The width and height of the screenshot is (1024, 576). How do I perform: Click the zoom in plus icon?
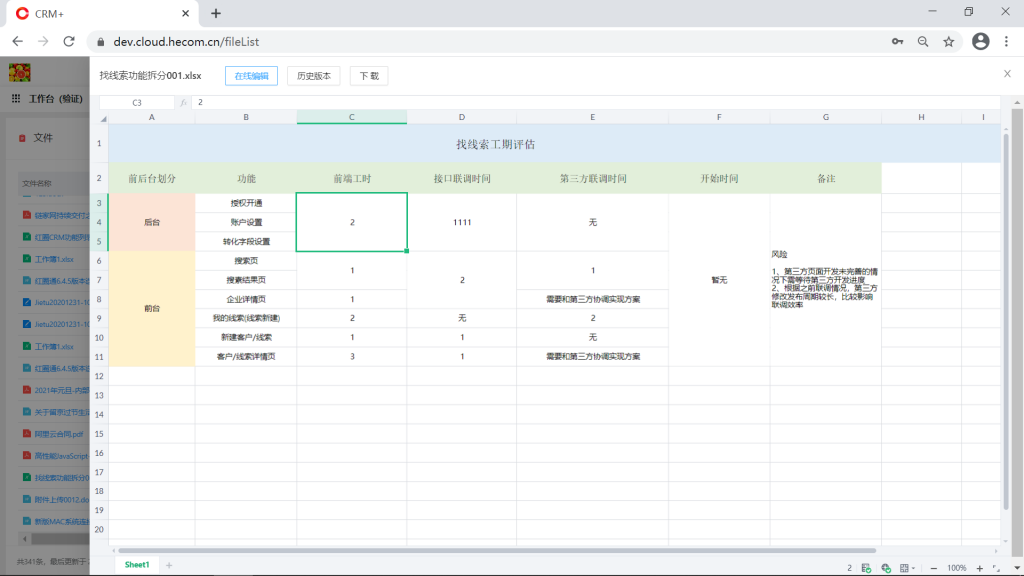click(x=979, y=568)
